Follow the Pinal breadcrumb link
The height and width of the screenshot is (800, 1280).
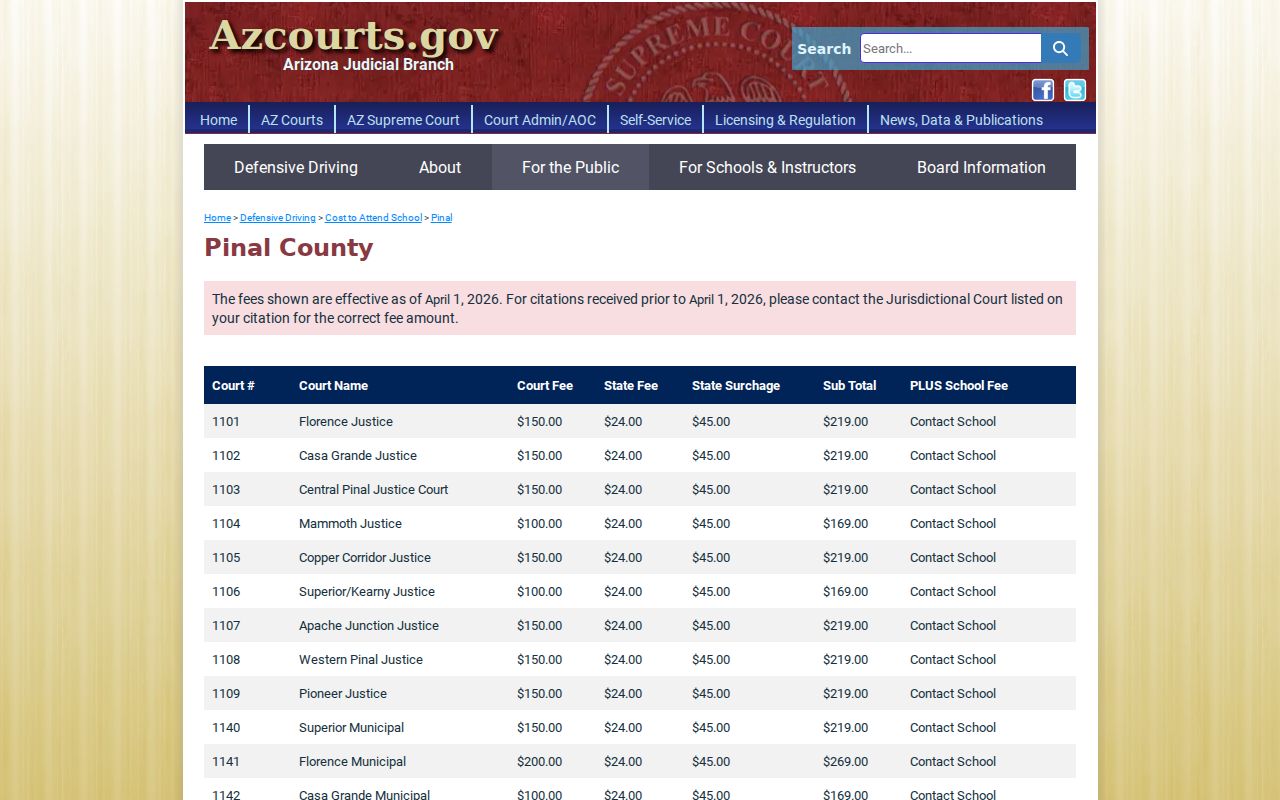click(441, 218)
